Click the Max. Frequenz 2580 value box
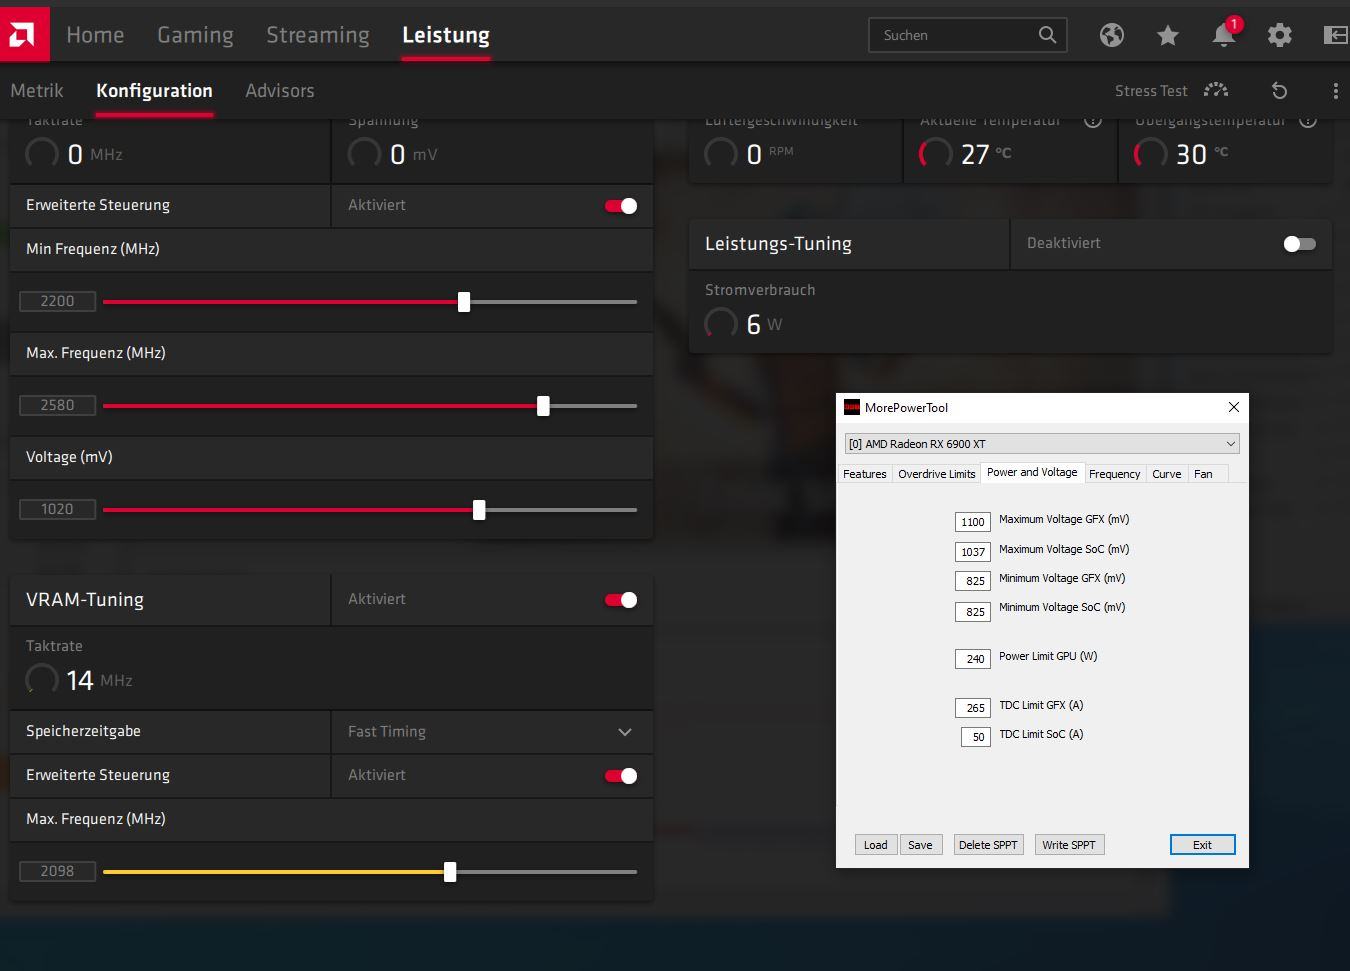The height and width of the screenshot is (971, 1350). pyautogui.click(x=57, y=405)
